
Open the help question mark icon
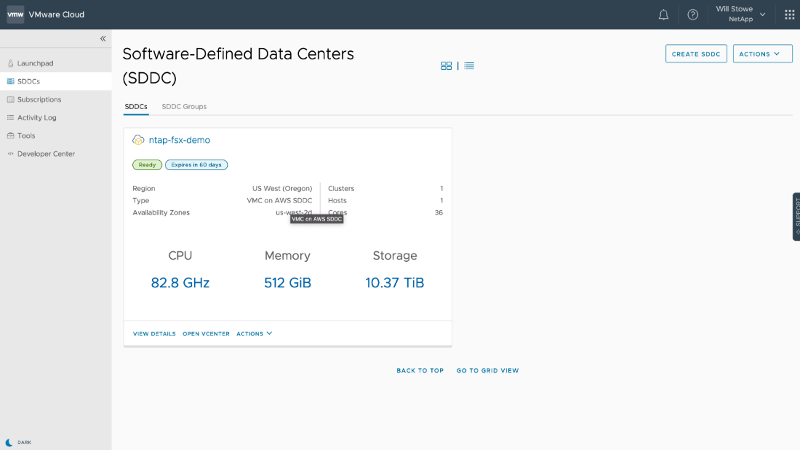pyautogui.click(x=693, y=15)
